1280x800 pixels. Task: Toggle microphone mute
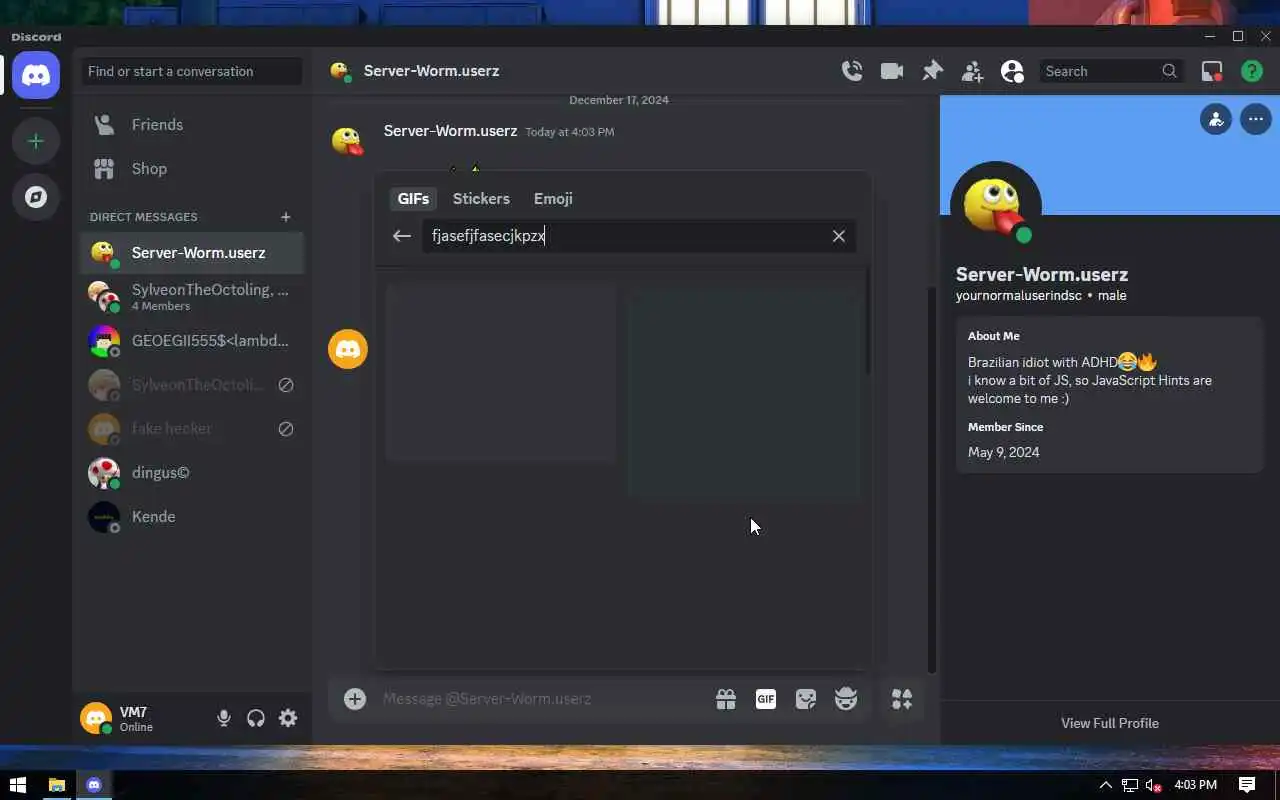point(224,718)
